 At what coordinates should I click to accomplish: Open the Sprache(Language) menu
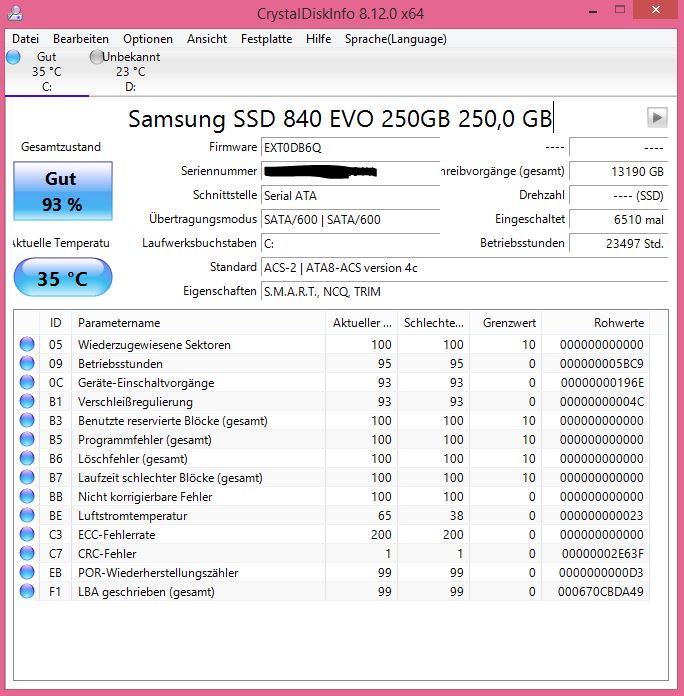(395, 39)
